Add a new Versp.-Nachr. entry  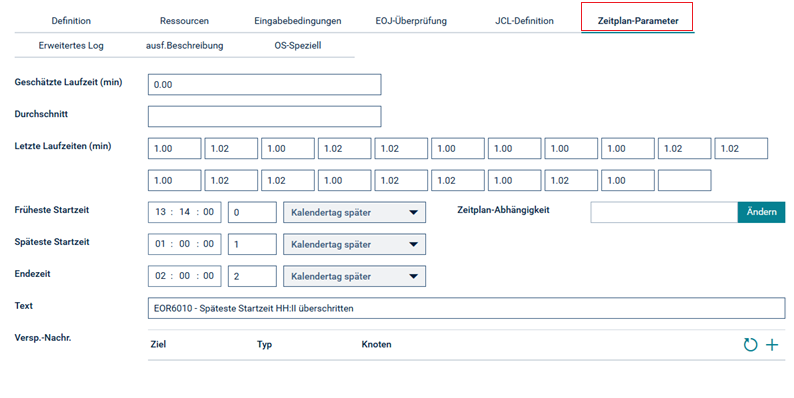[x=772, y=345]
